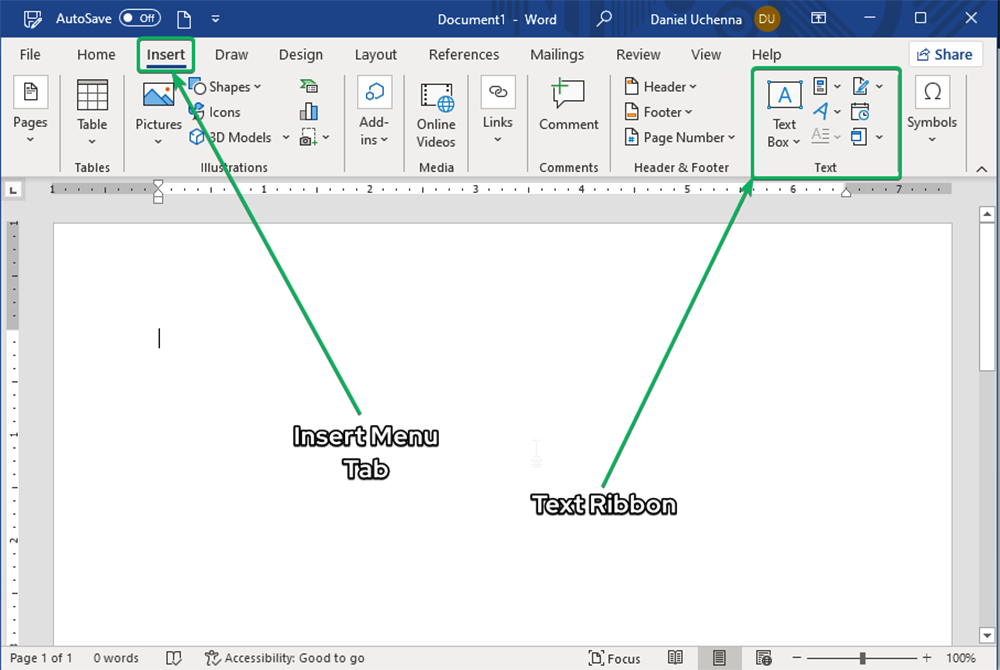Open the search magnifier in the title bar
The height and width of the screenshot is (670, 1000).
[x=604, y=18]
